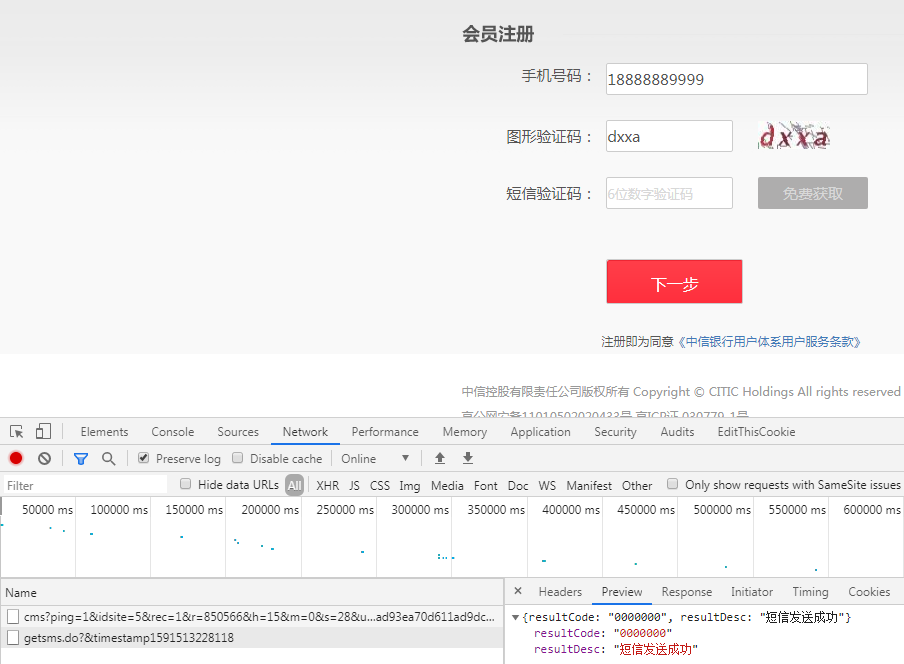
Task: Filter requests by Font
Action: pos(485,485)
